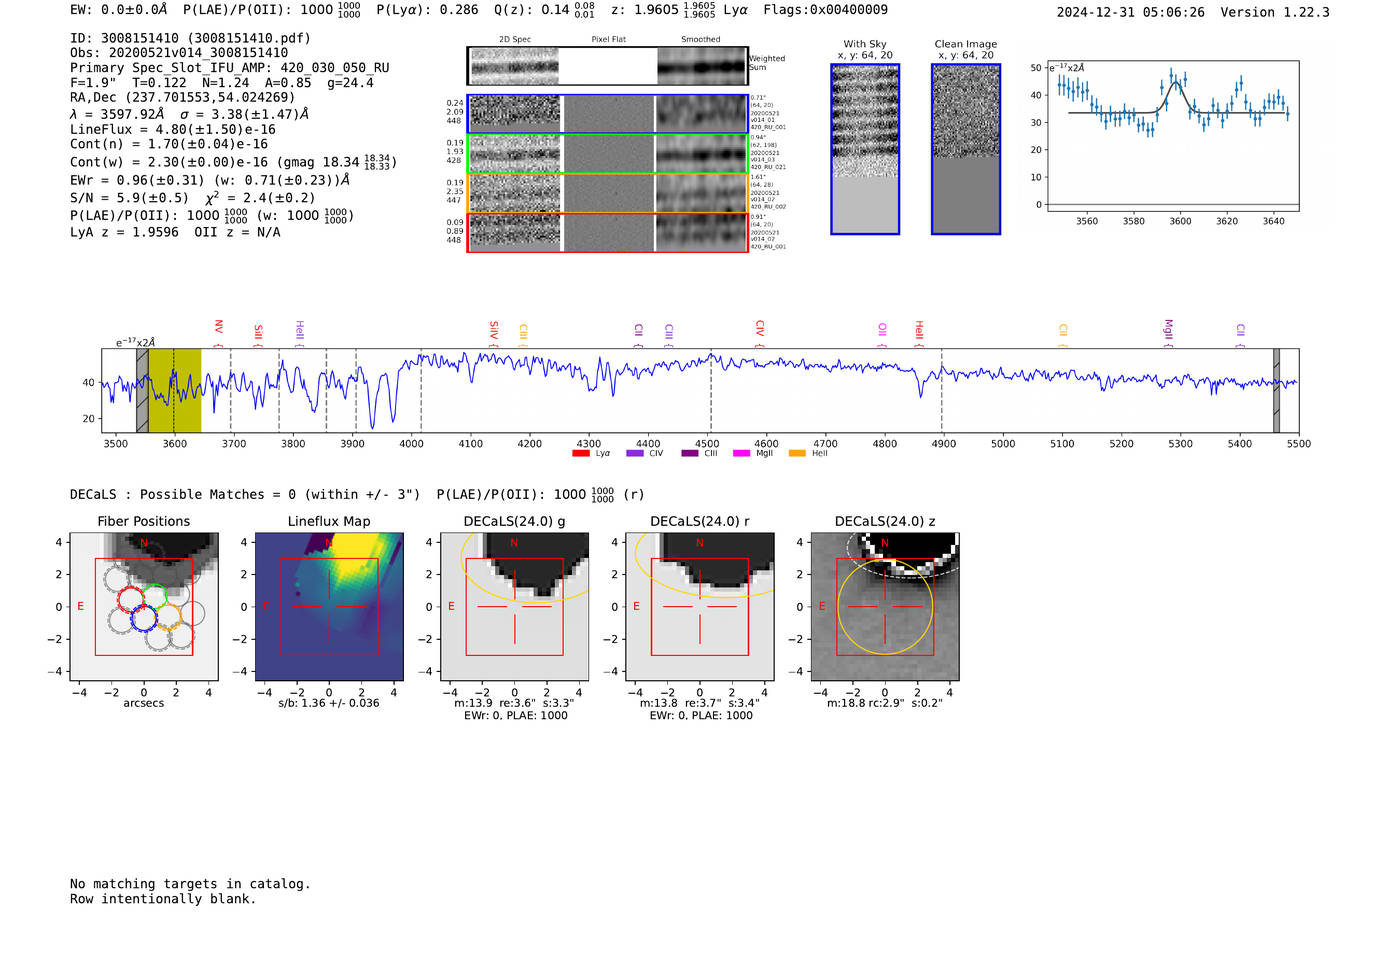Image resolution: width=1400 pixels, height=953 pixels.
Task: Click the Flags:0x00400009 header text
Action: click(x=825, y=10)
